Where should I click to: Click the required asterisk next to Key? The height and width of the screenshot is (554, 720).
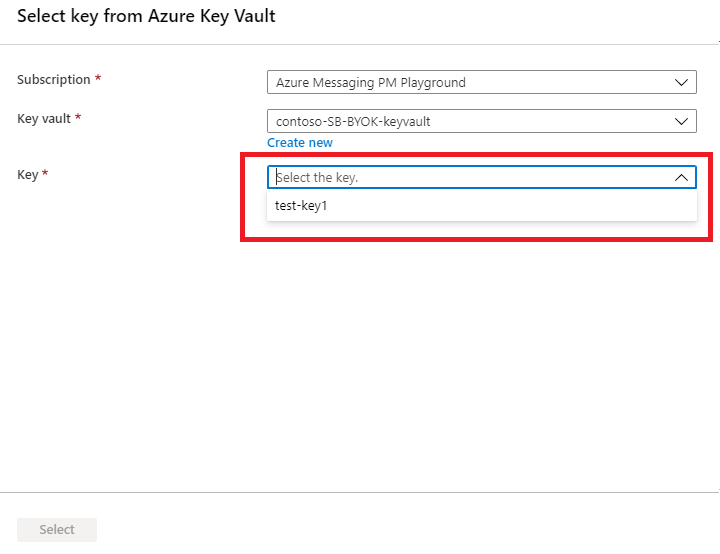[45, 175]
